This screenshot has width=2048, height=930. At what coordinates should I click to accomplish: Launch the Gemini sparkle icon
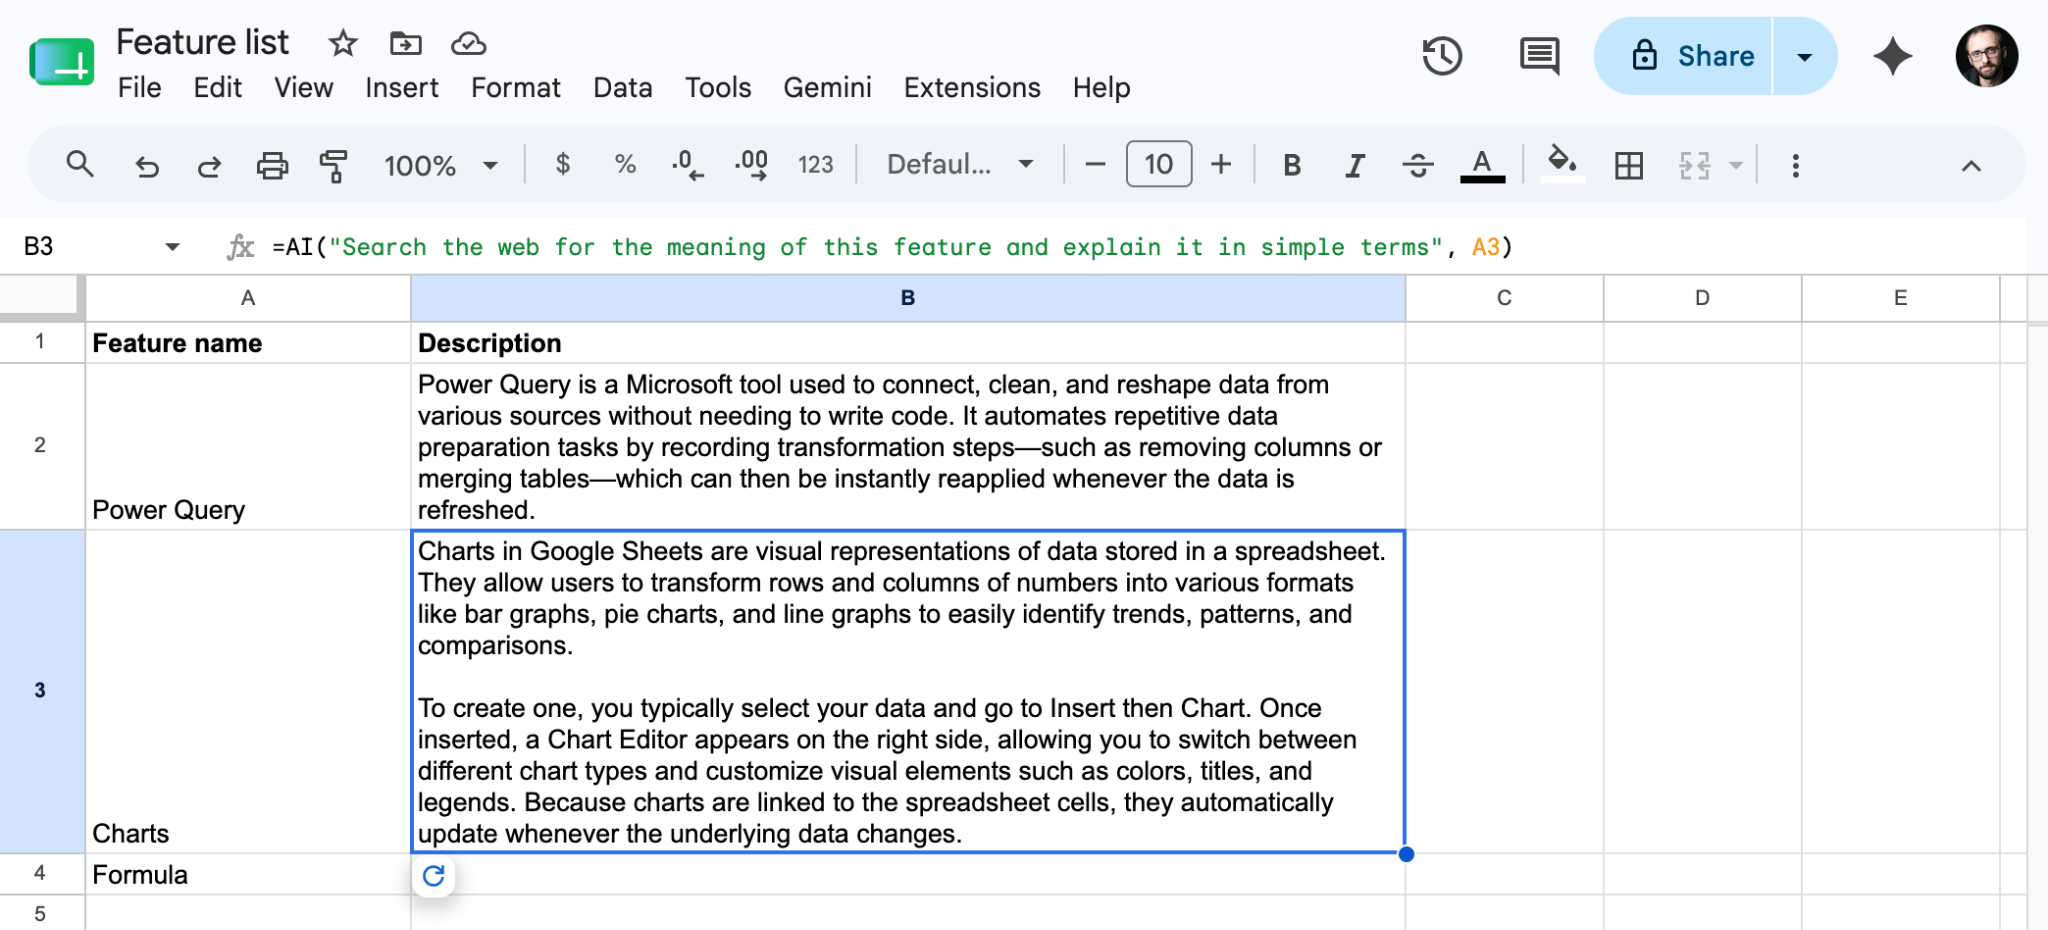pos(1892,56)
